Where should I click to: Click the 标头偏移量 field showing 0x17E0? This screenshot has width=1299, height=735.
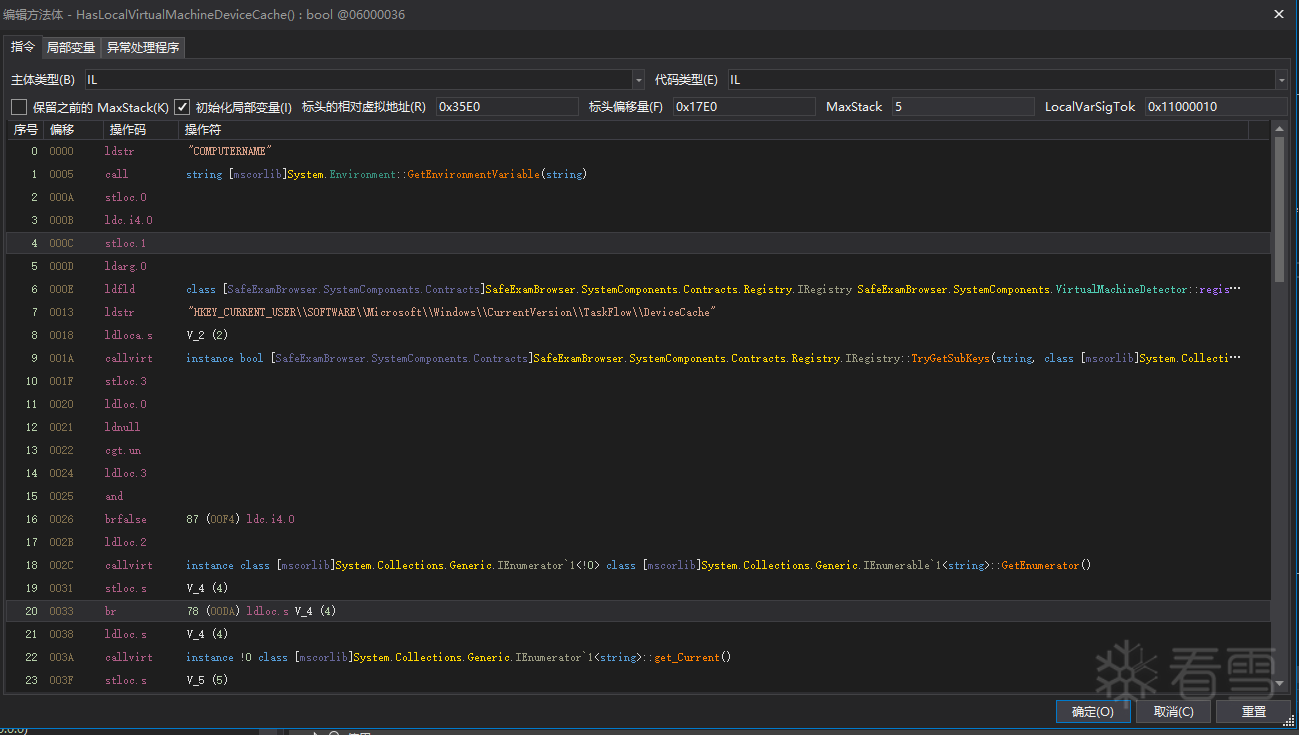coord(743,107)
